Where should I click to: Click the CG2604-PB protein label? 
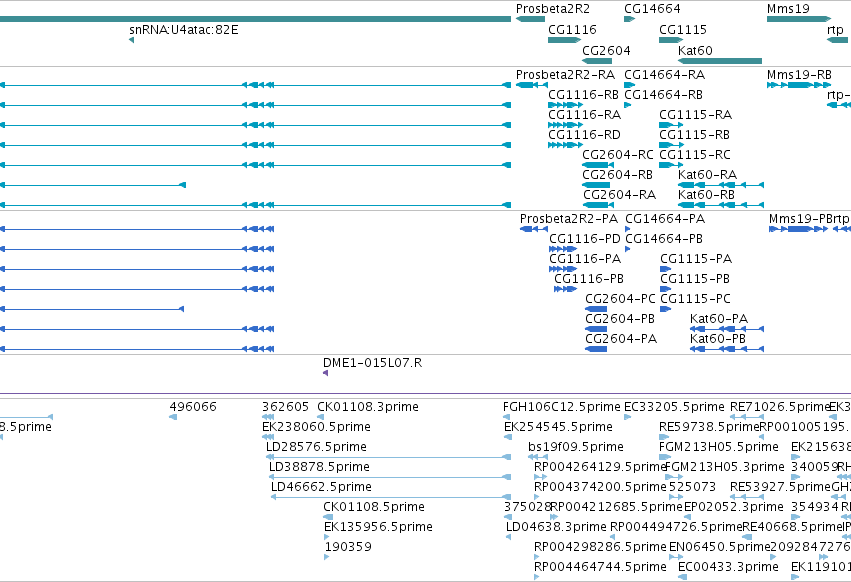620,320
